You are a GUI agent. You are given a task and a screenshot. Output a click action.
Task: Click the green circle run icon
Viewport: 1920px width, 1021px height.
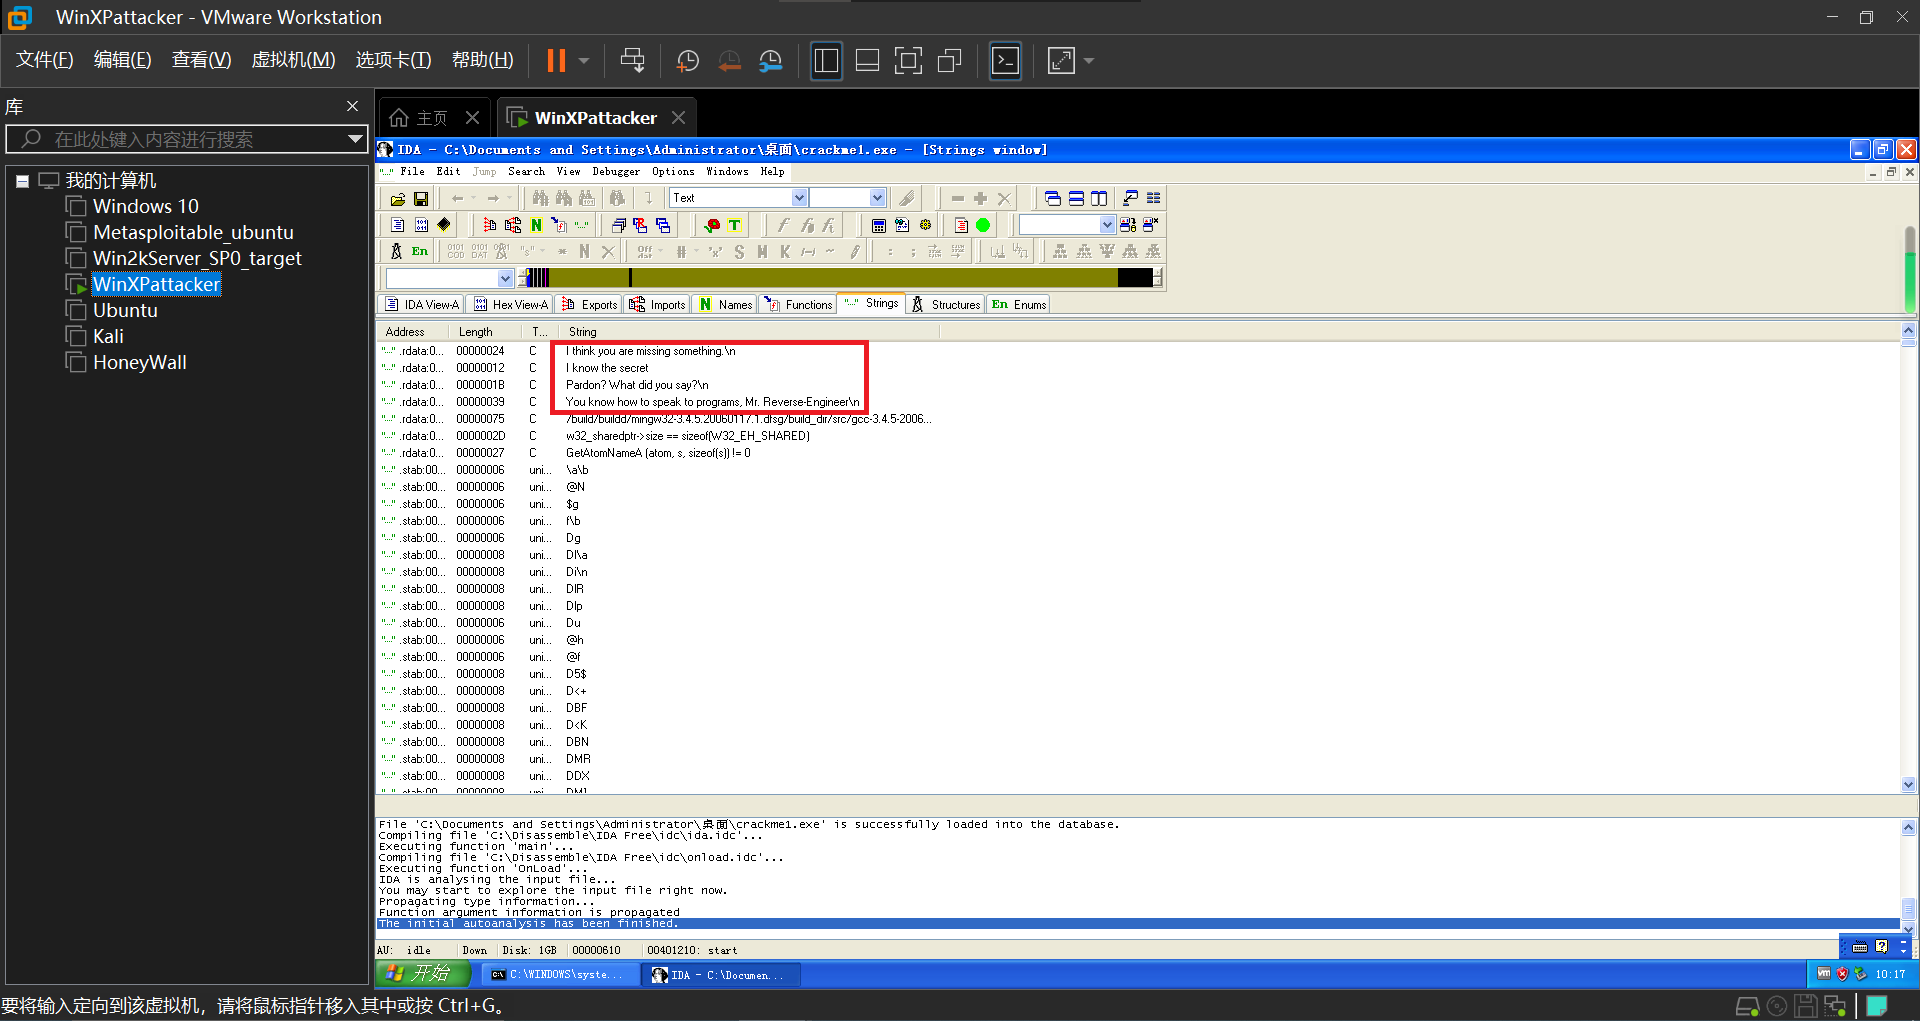(983, 225)
